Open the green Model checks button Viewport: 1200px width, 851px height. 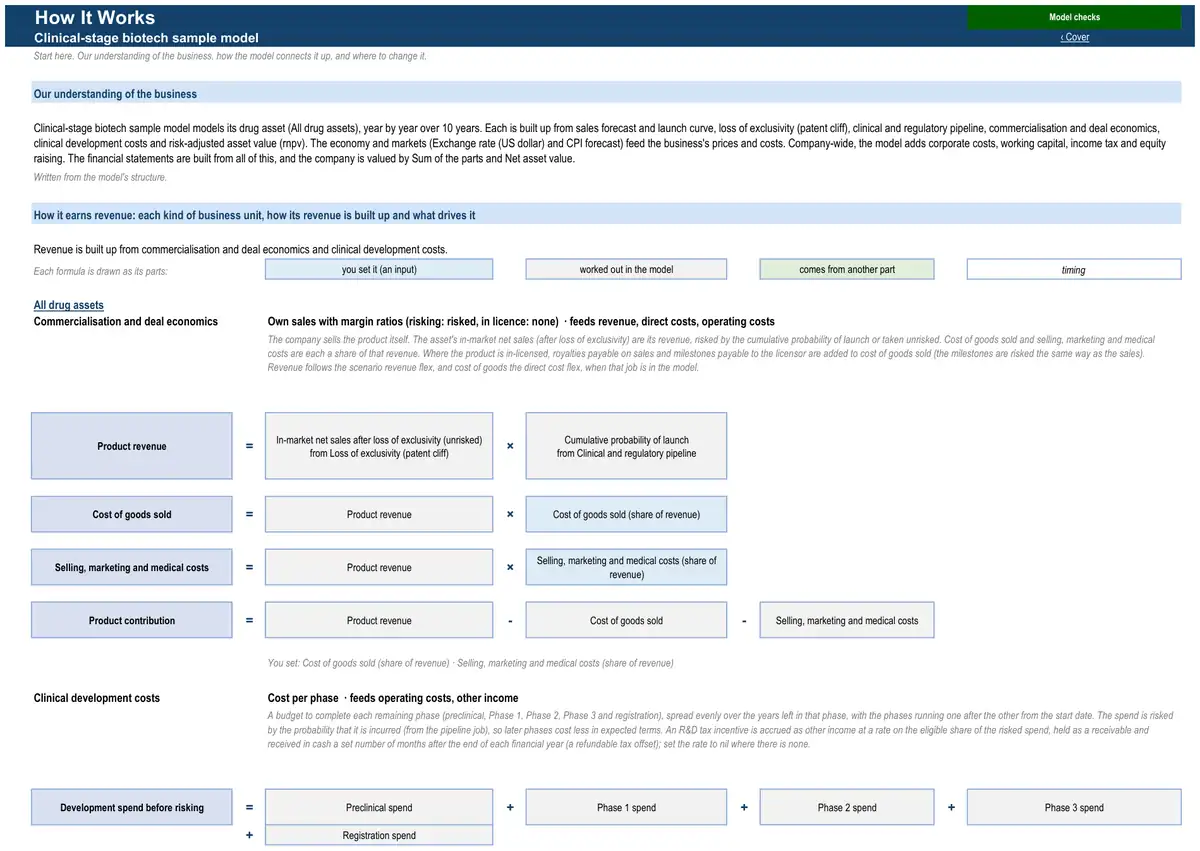coord(1074,17)
